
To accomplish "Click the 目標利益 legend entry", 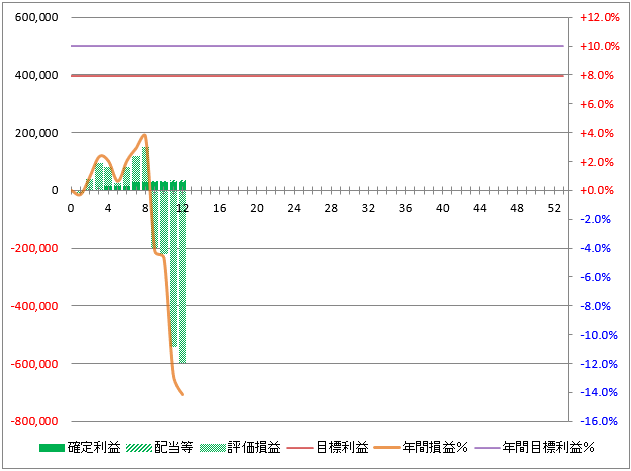I will [x=328, y=447].
